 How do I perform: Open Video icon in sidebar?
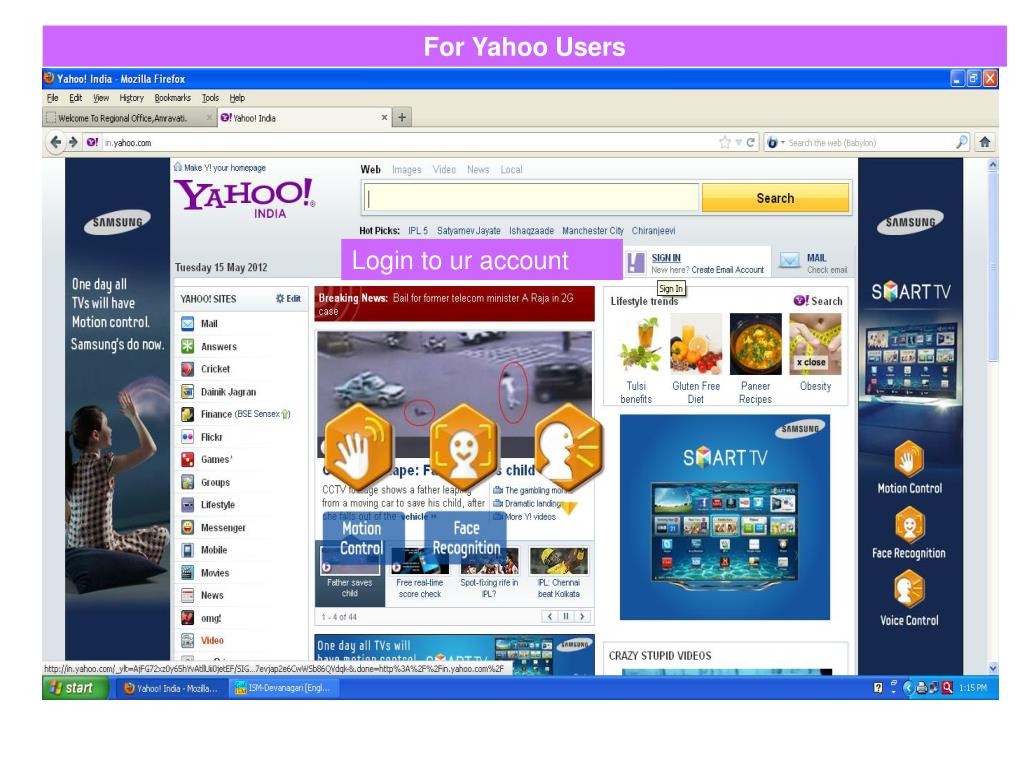pos(187,640)
